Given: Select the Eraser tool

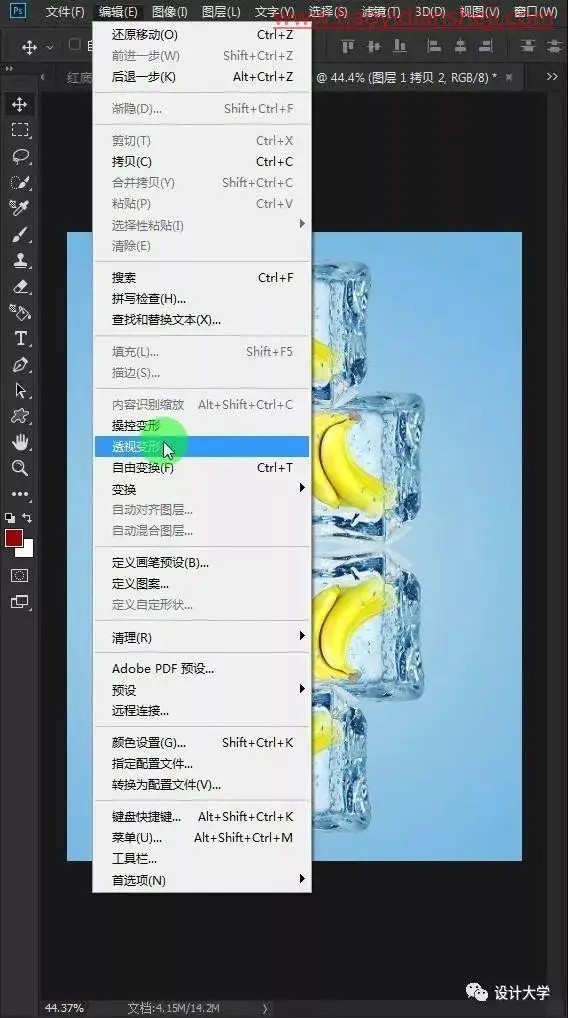Looking at the screenshot, I should (x=19, y=286).
